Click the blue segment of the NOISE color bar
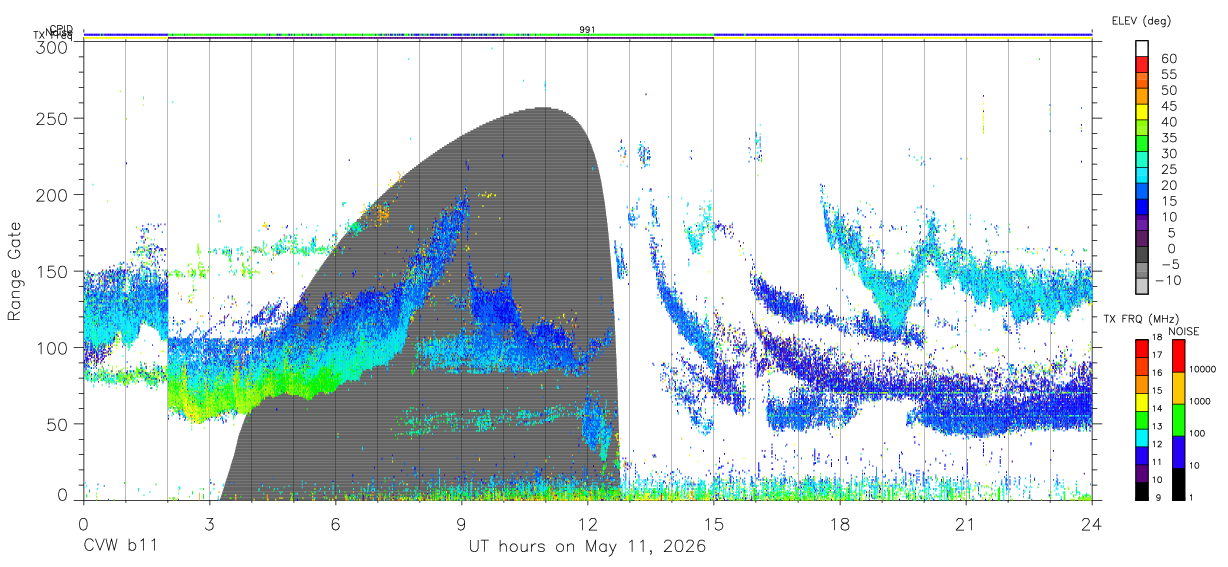 coord(1177,450)
